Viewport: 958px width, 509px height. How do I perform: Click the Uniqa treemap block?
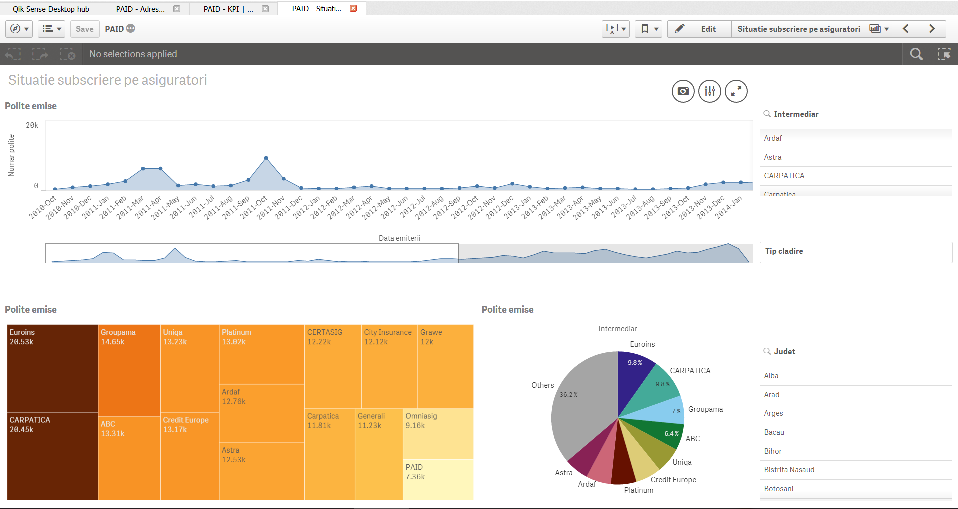189,369
